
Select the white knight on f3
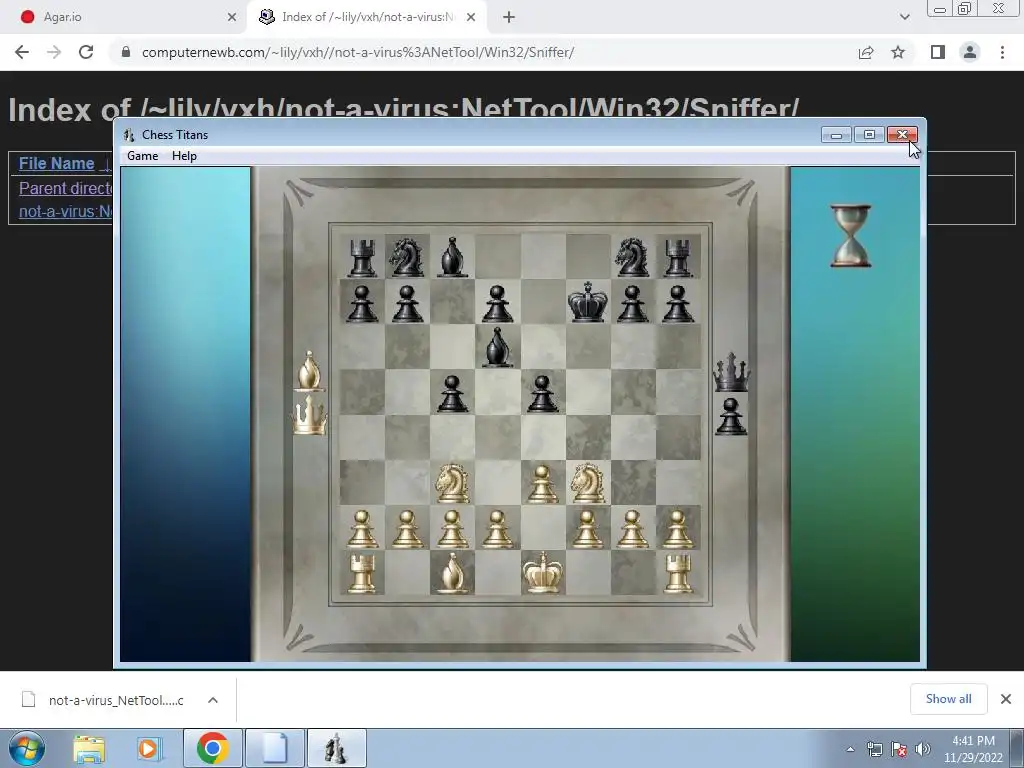coord(587,483)
